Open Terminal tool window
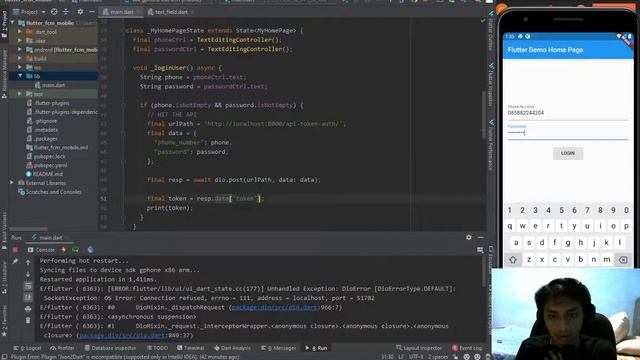The width and height of the screenshot is (640, 360). tap(191, 348)
